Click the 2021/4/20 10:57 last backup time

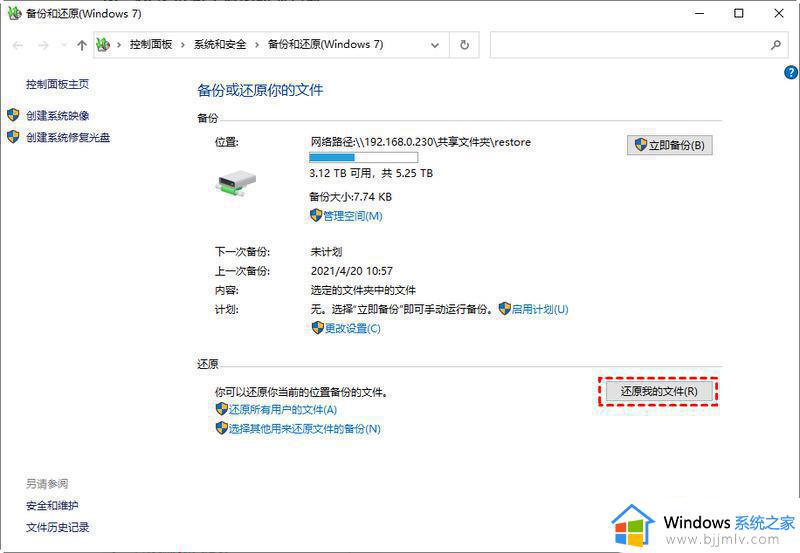click(x=352, y=271)
